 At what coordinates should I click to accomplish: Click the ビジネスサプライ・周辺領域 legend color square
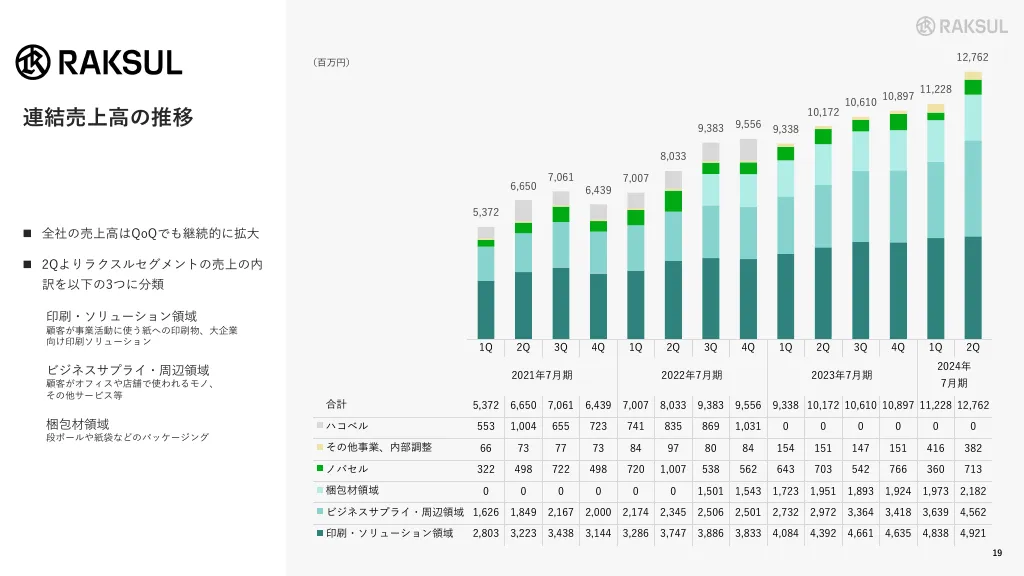click(x=320, y=511)
